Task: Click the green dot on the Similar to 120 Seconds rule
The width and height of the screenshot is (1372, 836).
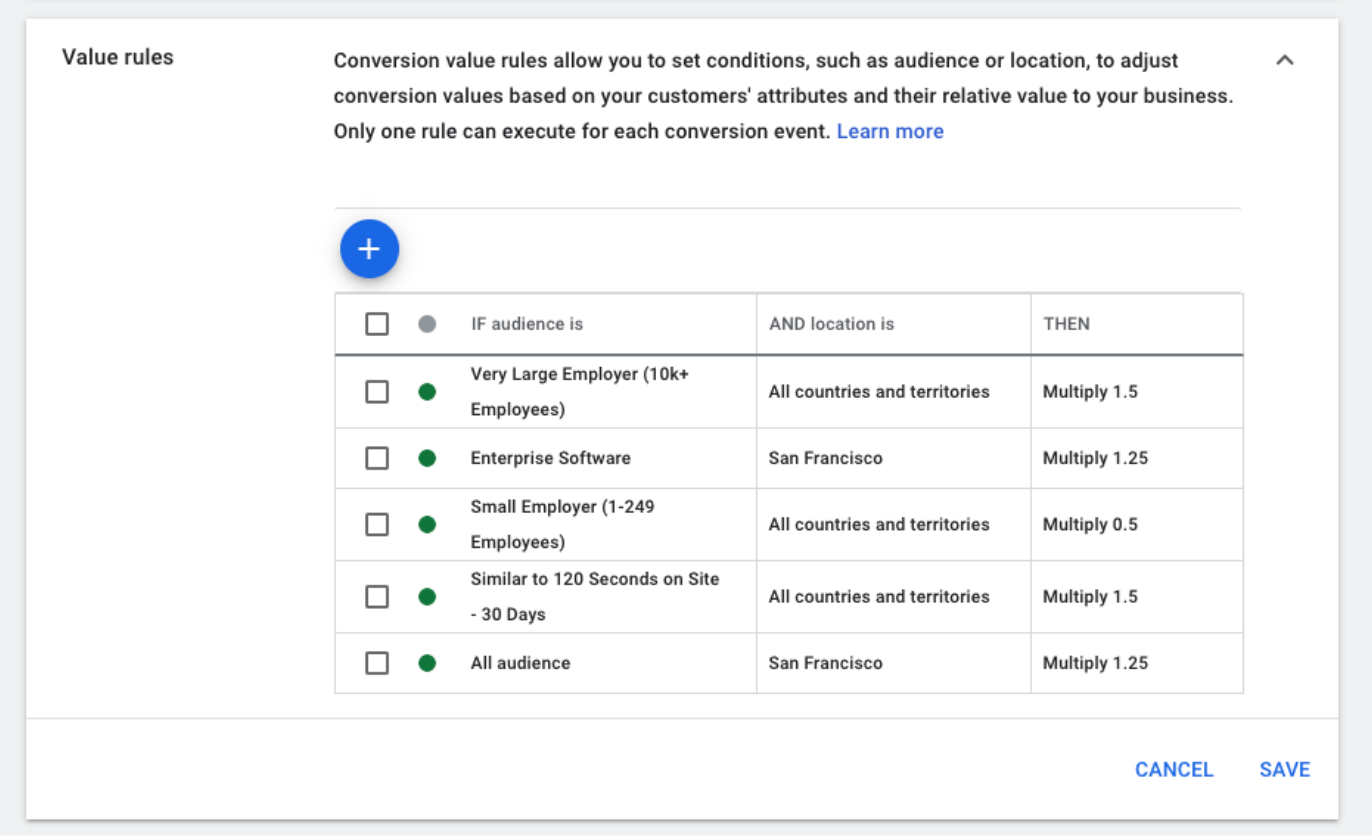Action: pos(427,596)
